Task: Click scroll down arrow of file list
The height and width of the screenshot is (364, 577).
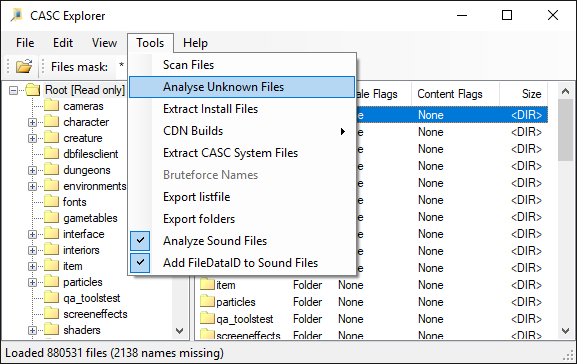Action: pyautogui.click(x=566, y=331)
